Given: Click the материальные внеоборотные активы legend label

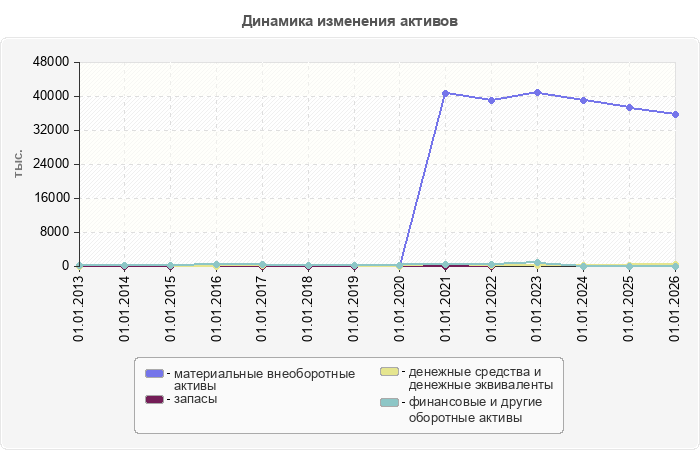Looking at the screenshot, I should tap(264, 379).
